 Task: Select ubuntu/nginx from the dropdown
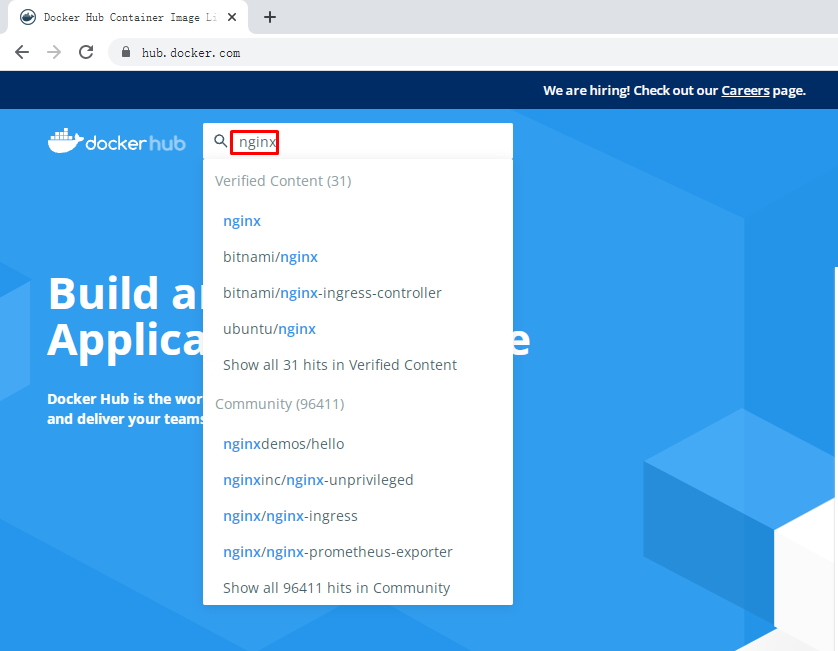click(269, 329)
